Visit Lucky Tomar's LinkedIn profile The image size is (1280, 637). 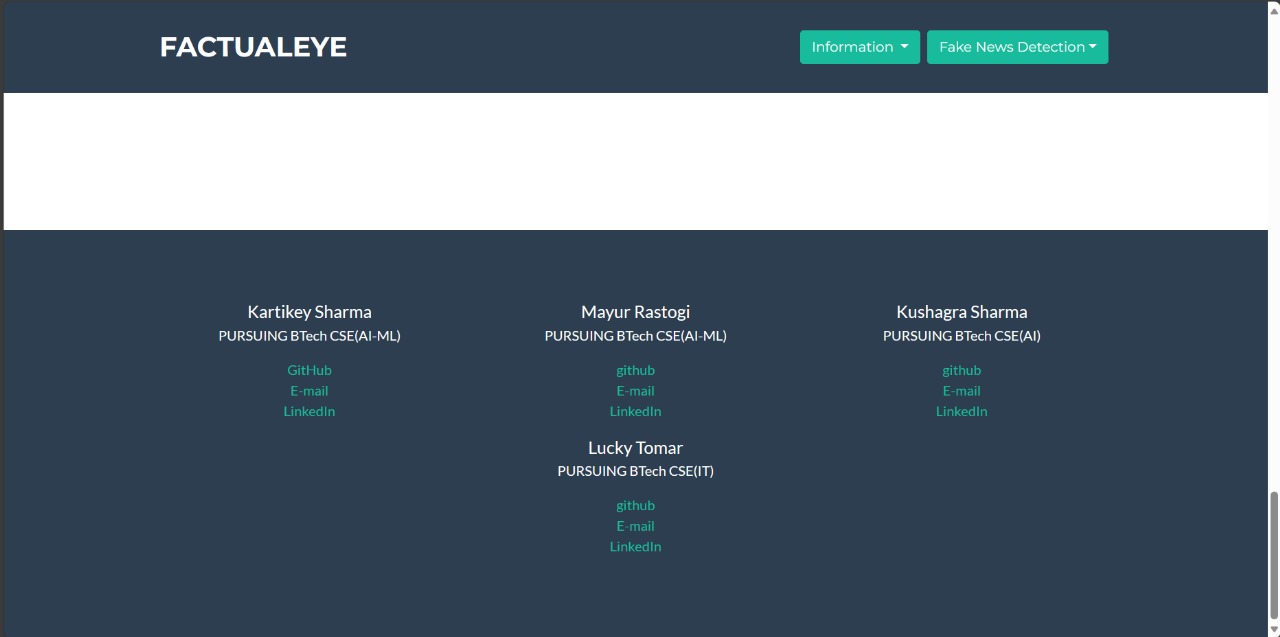coord(635,546)
